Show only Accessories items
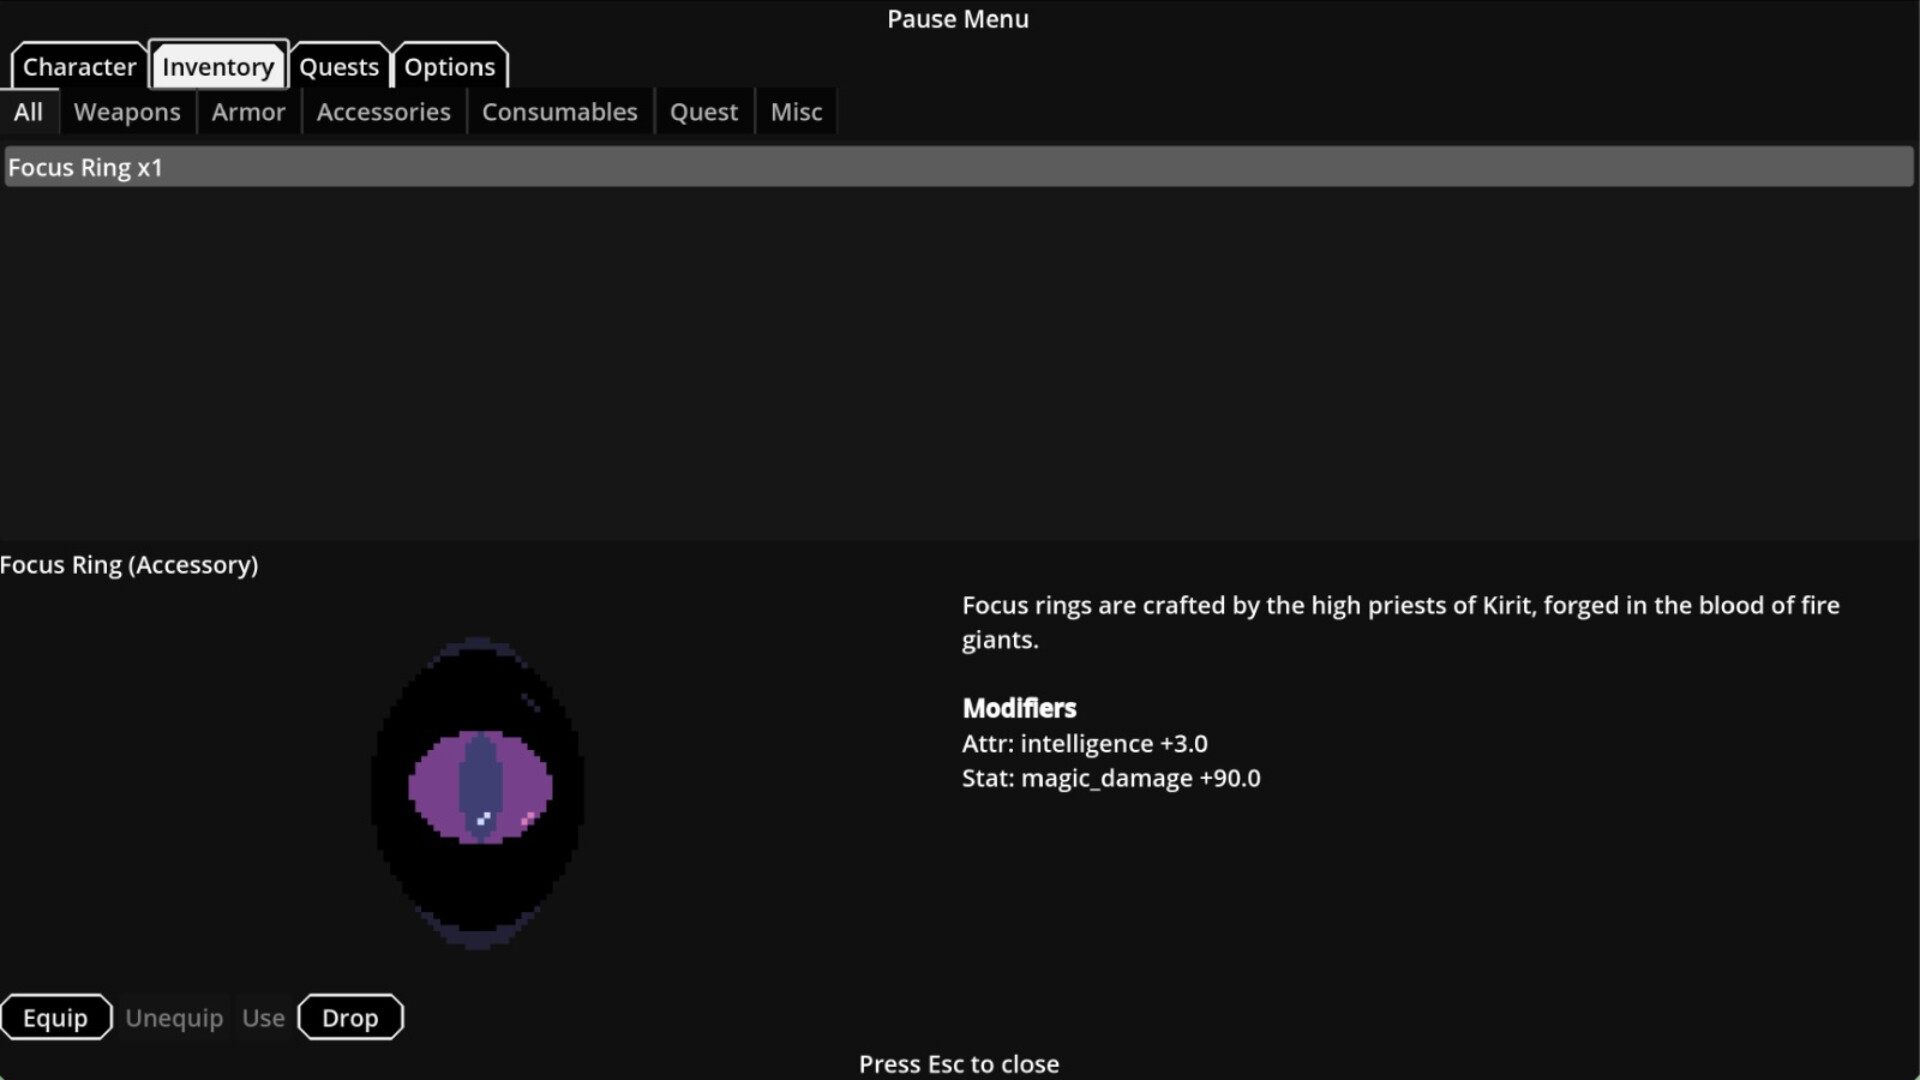This screenshot has width=1920, height=1080. pos(383,112)
